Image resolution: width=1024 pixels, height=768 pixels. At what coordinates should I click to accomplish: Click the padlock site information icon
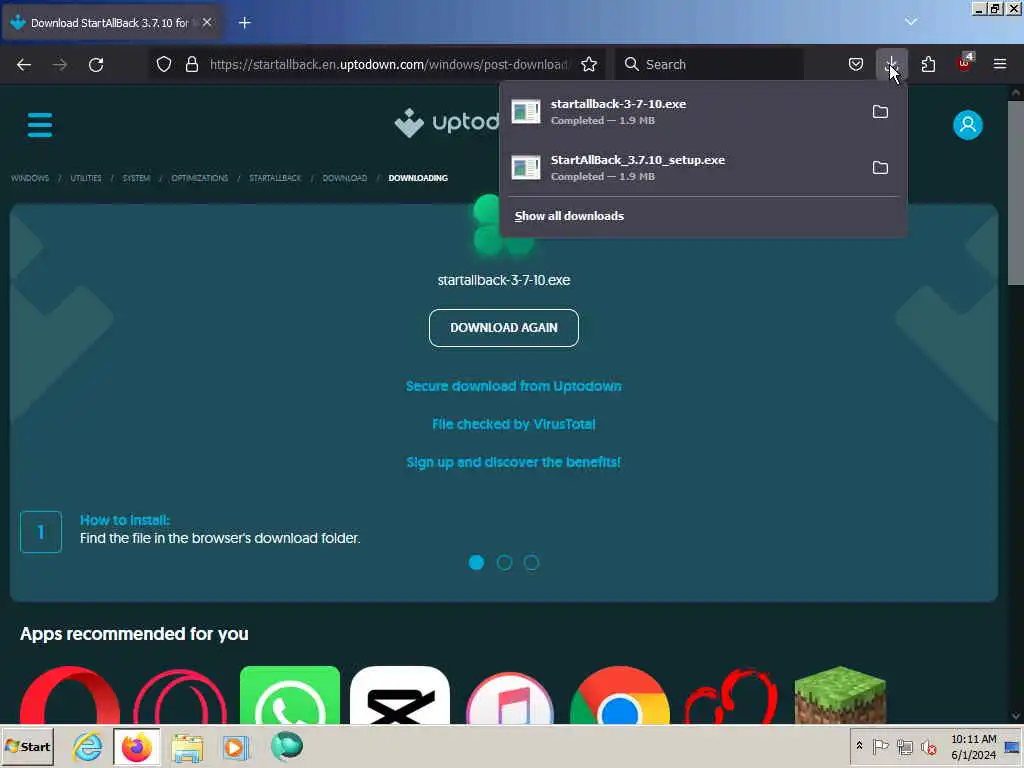click(191, 64)
